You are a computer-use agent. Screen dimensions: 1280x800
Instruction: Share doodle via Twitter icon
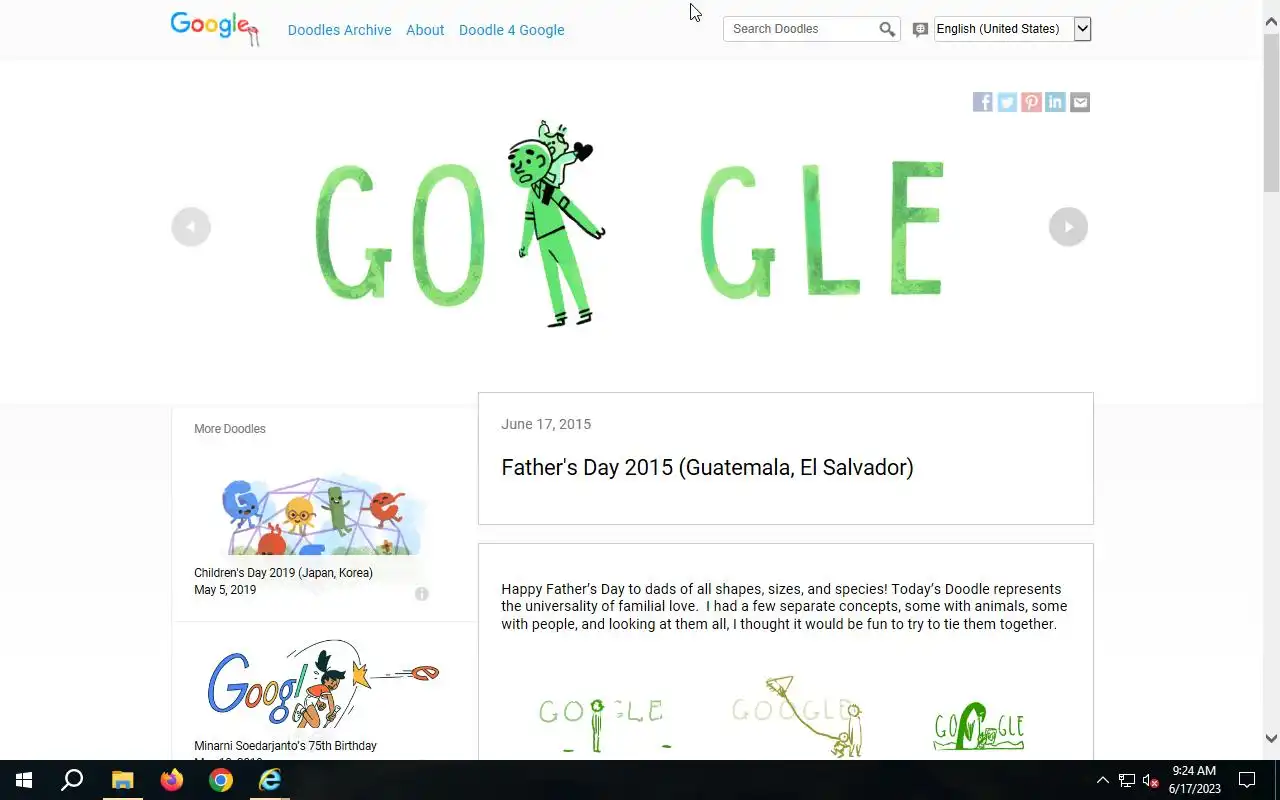[x=1007, y=102]
